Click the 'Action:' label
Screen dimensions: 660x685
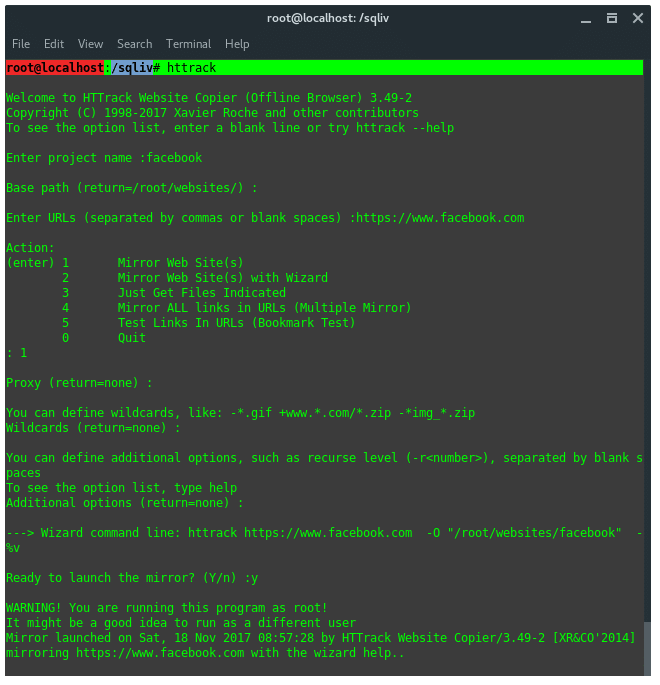[30, 248]
